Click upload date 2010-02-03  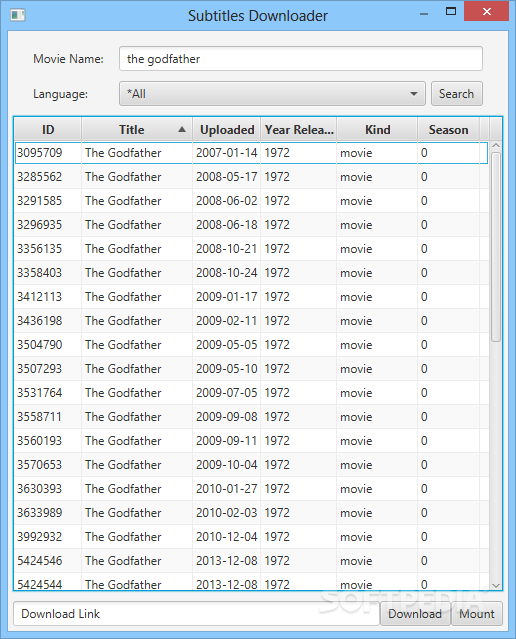[x=227, y=513]
